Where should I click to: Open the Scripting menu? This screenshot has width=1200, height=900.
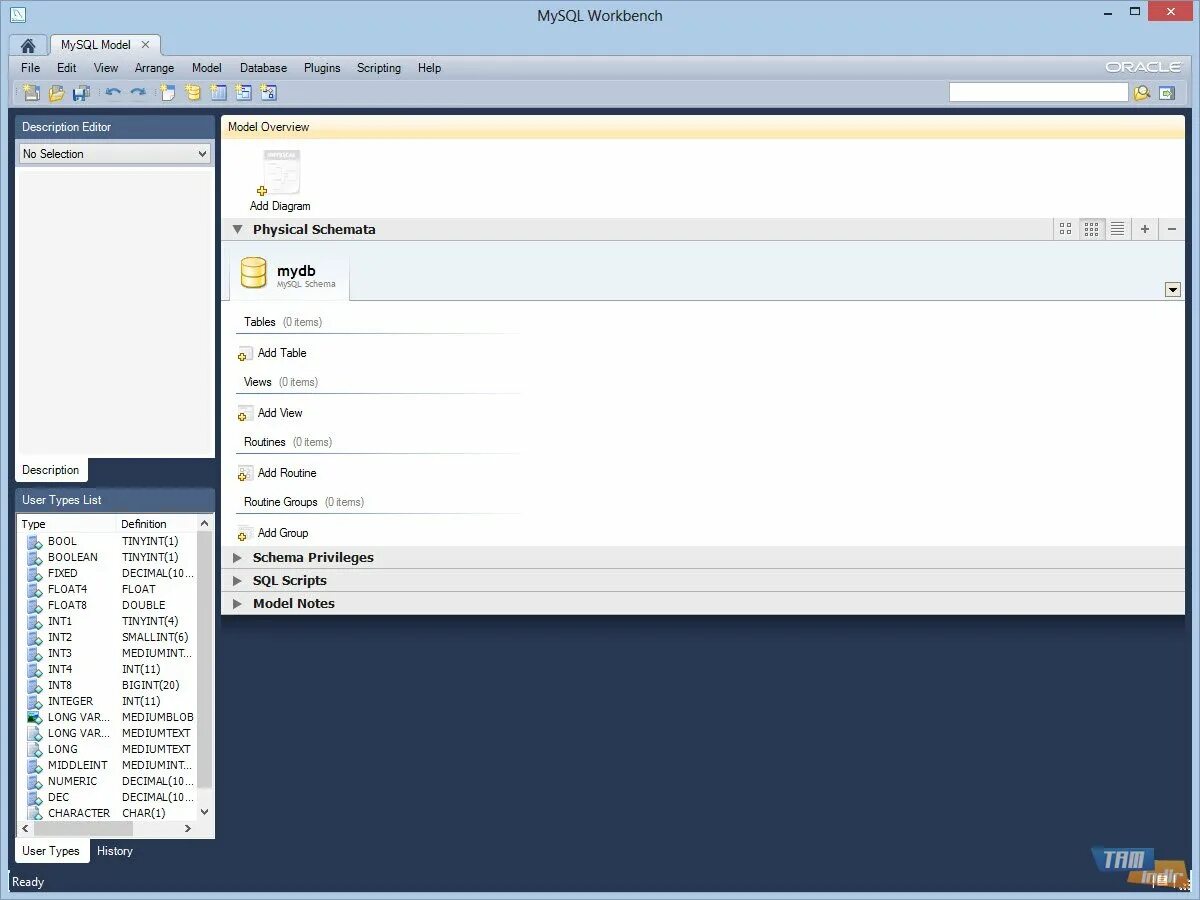(x=379, y=68)
